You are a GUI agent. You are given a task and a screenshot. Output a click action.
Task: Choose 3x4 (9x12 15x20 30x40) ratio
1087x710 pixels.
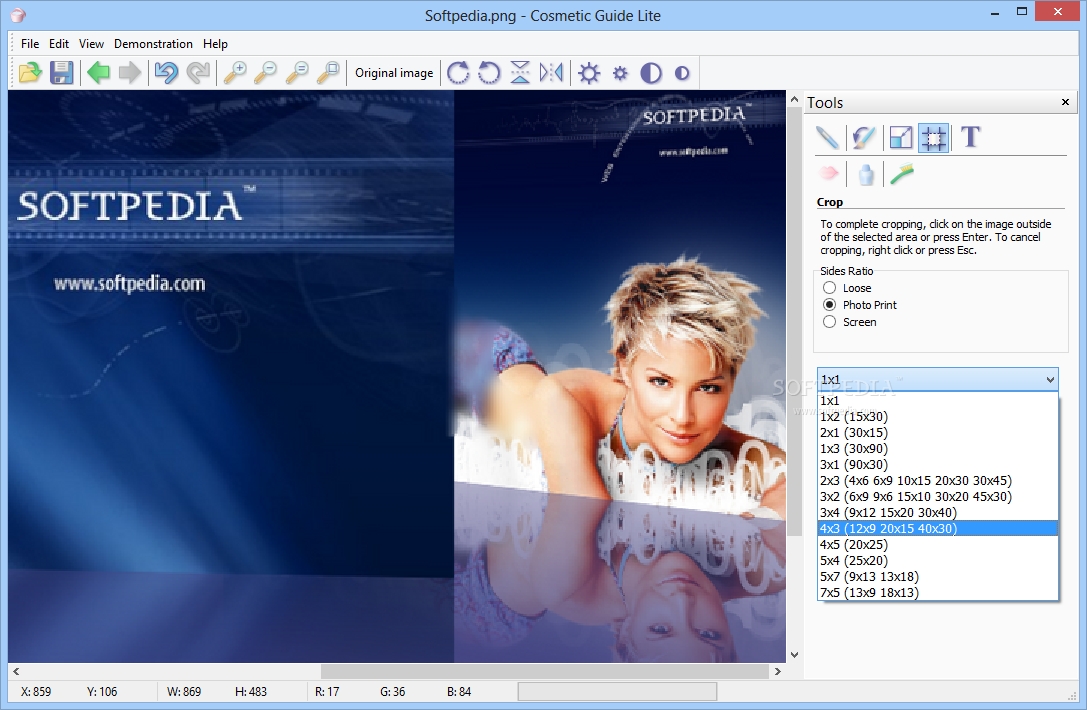[938, 512]
